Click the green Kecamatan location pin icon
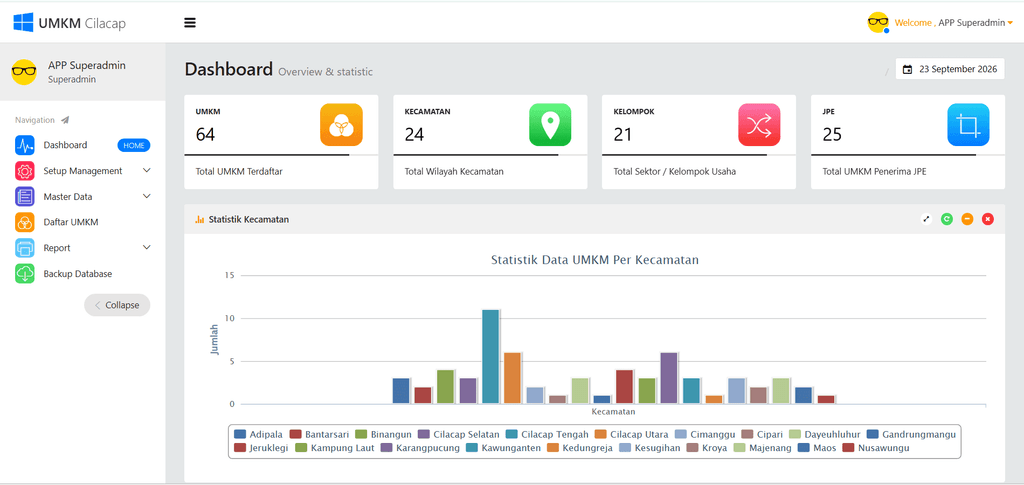1024x485 pixels. [550, 125]
